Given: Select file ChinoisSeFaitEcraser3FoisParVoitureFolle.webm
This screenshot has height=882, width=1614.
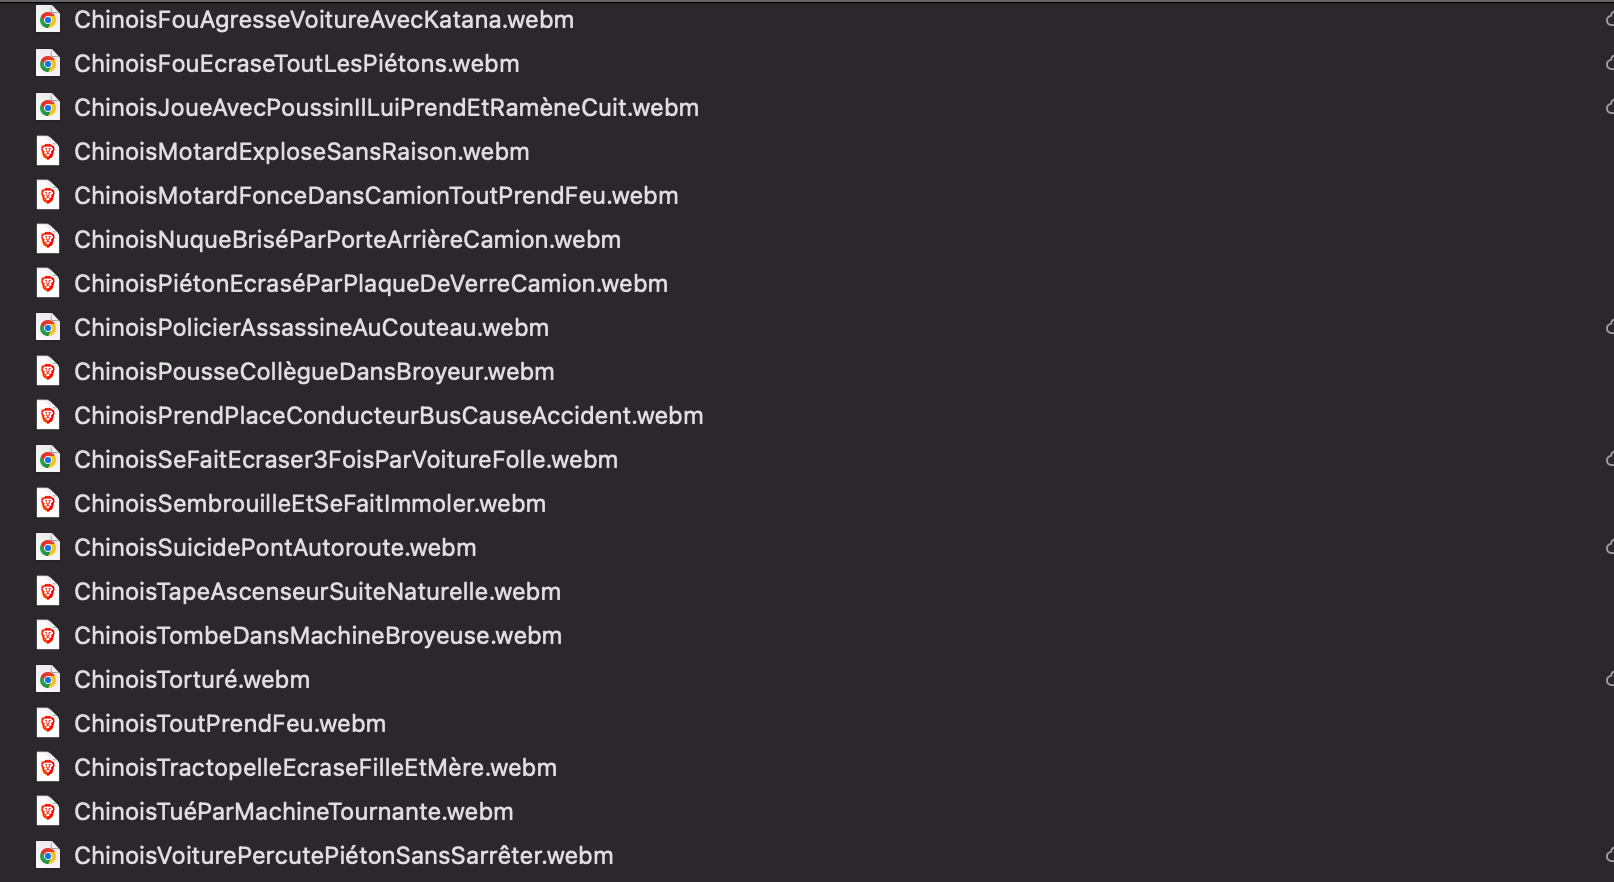Looking at the screenshot, I should 346,460.
